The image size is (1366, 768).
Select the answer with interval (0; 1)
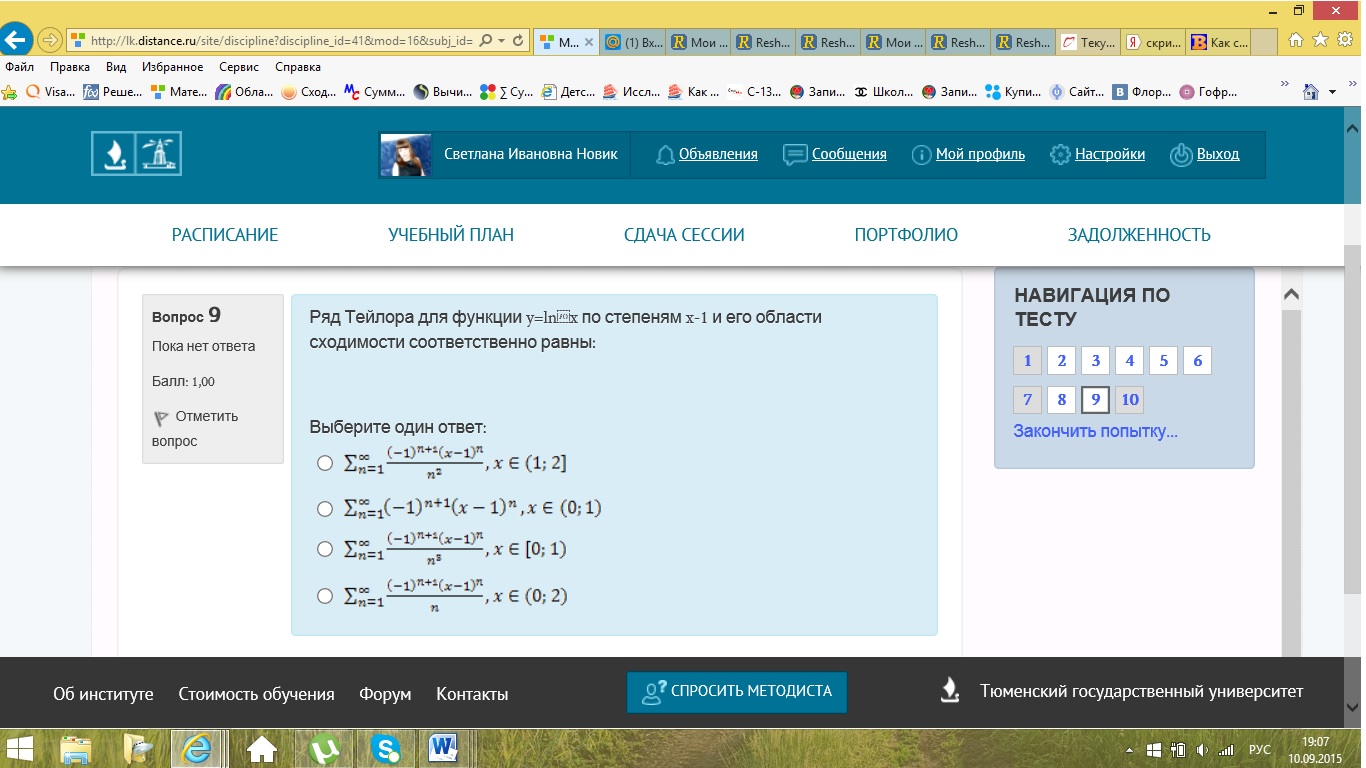(324, 509)
